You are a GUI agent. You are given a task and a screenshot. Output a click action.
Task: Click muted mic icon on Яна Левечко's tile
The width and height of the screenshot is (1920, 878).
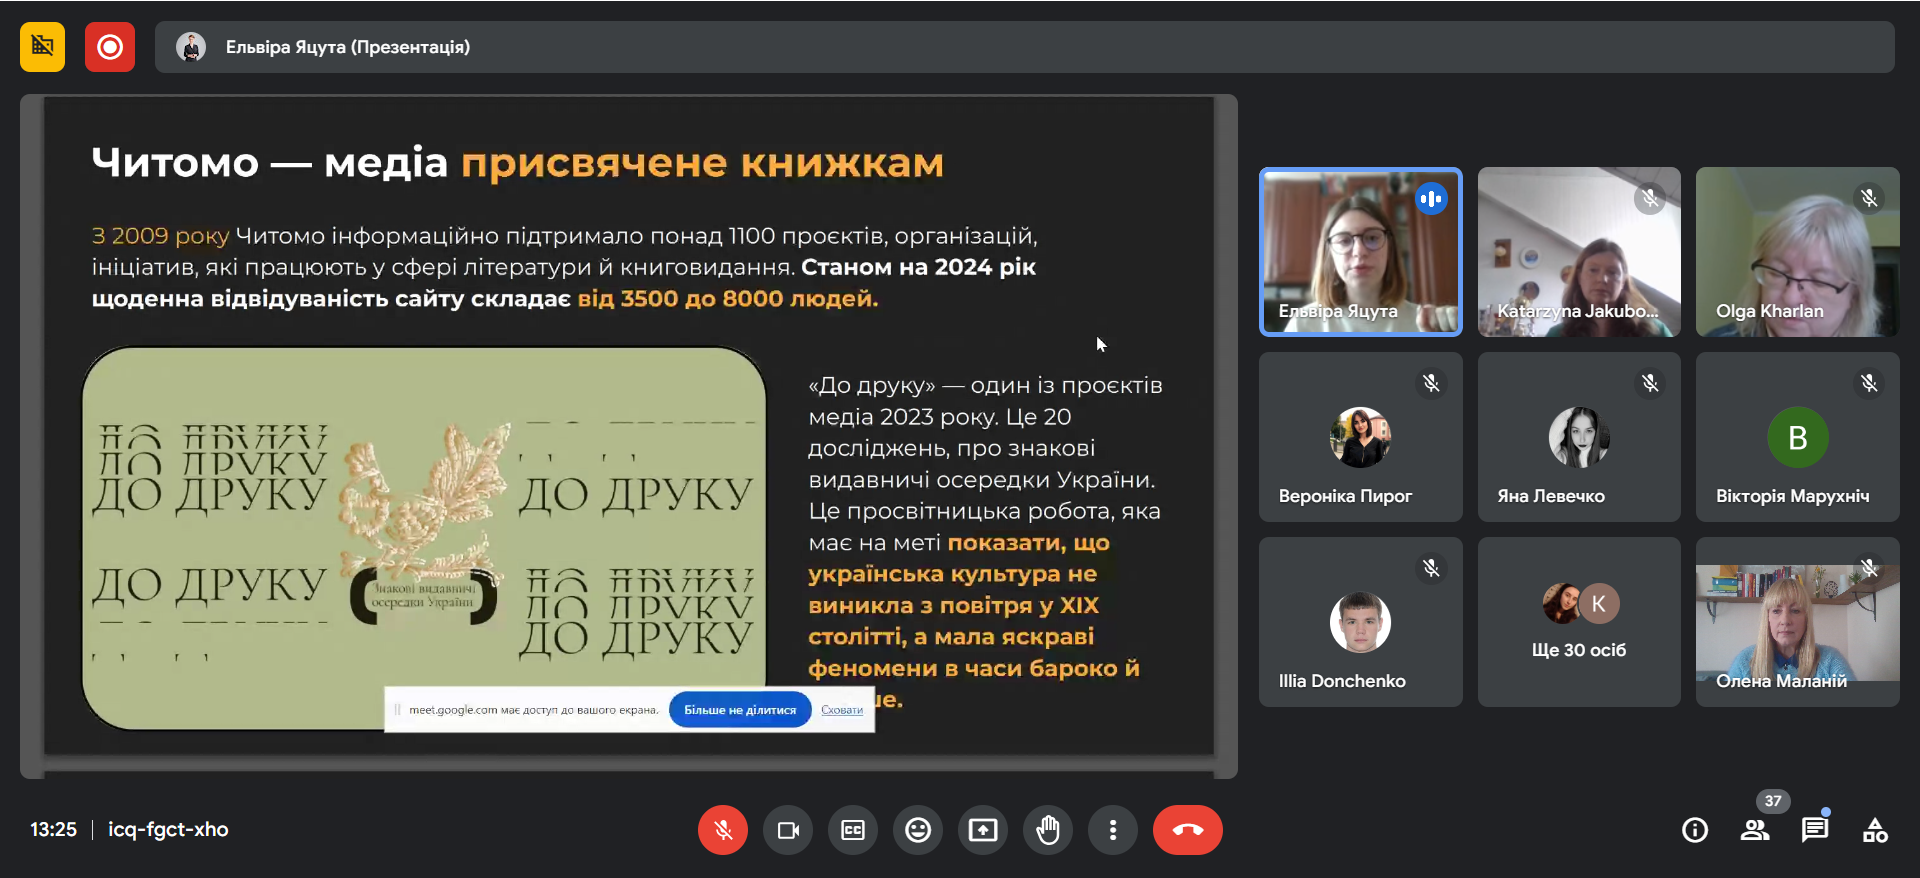click(x=1650, y=384)
